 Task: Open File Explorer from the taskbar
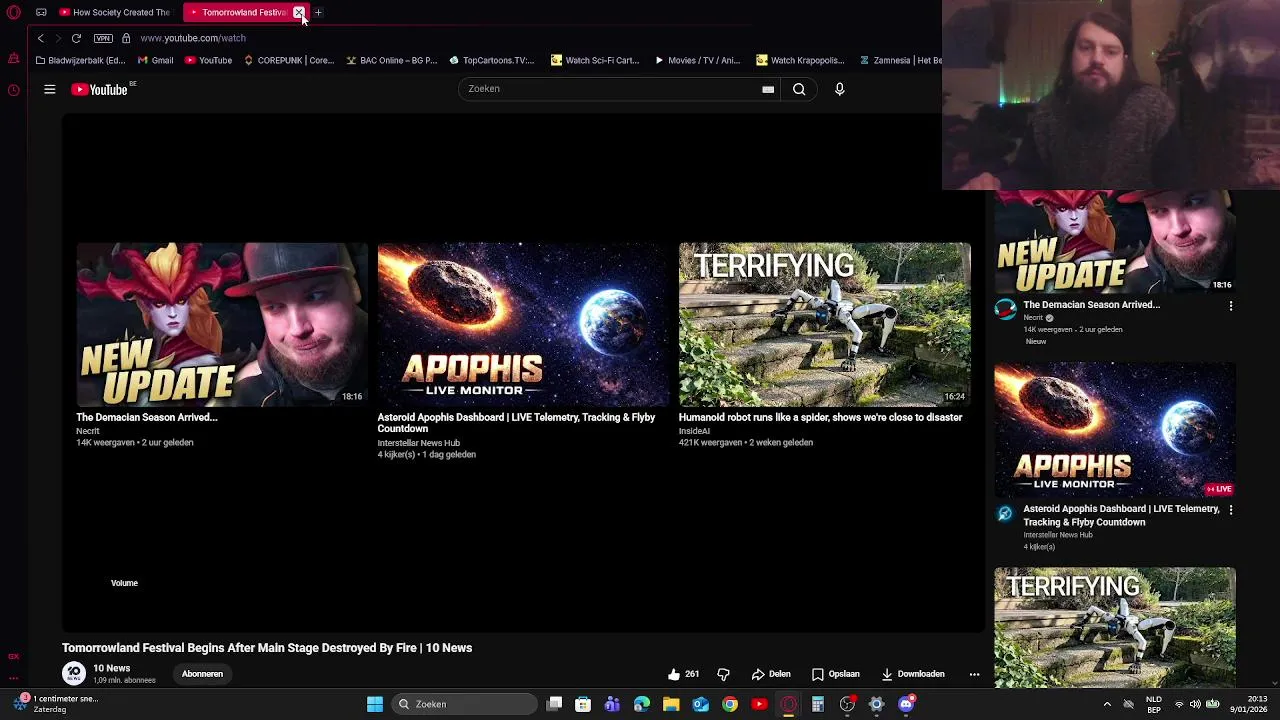click(x=671, y=704)
